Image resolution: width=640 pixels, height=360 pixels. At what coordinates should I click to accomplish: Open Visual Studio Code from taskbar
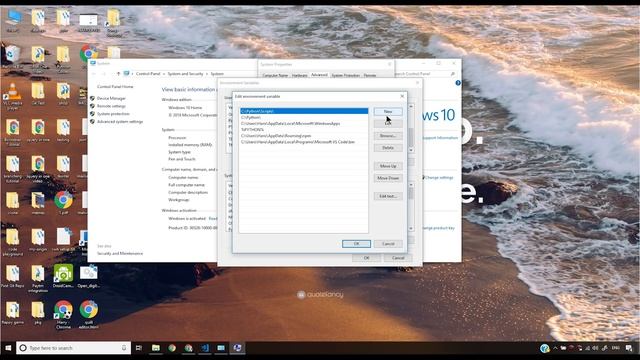(x=205, y=348)
